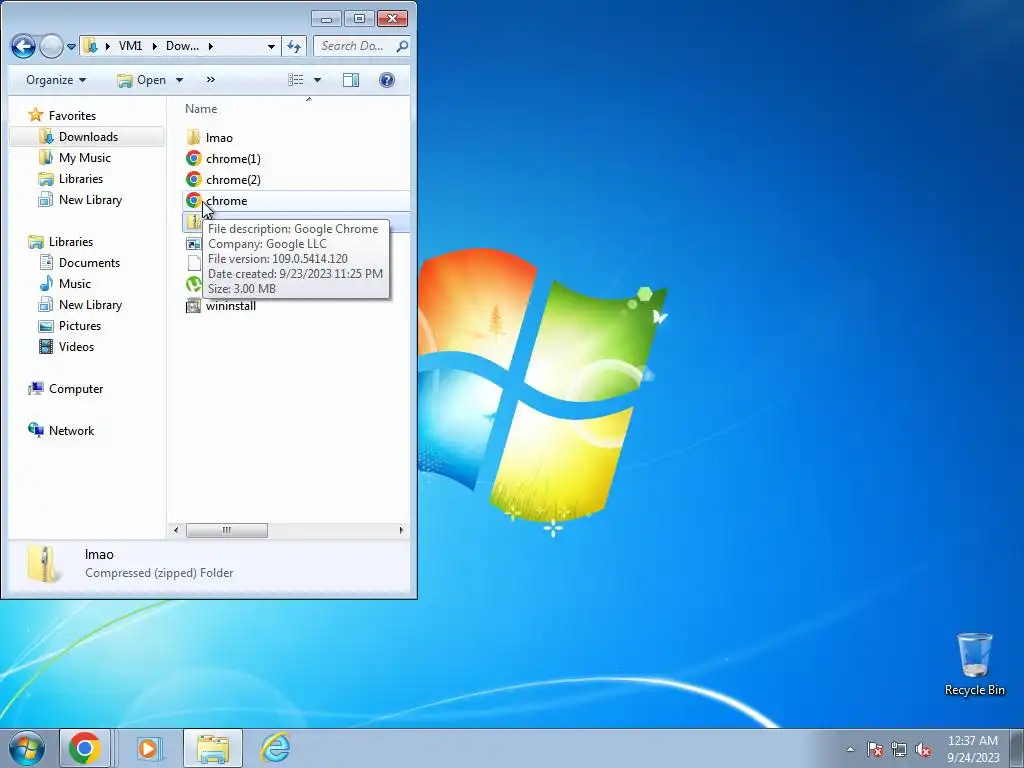Show hidden tray icons arrow

pyautogui.click(x=850, y=749)
